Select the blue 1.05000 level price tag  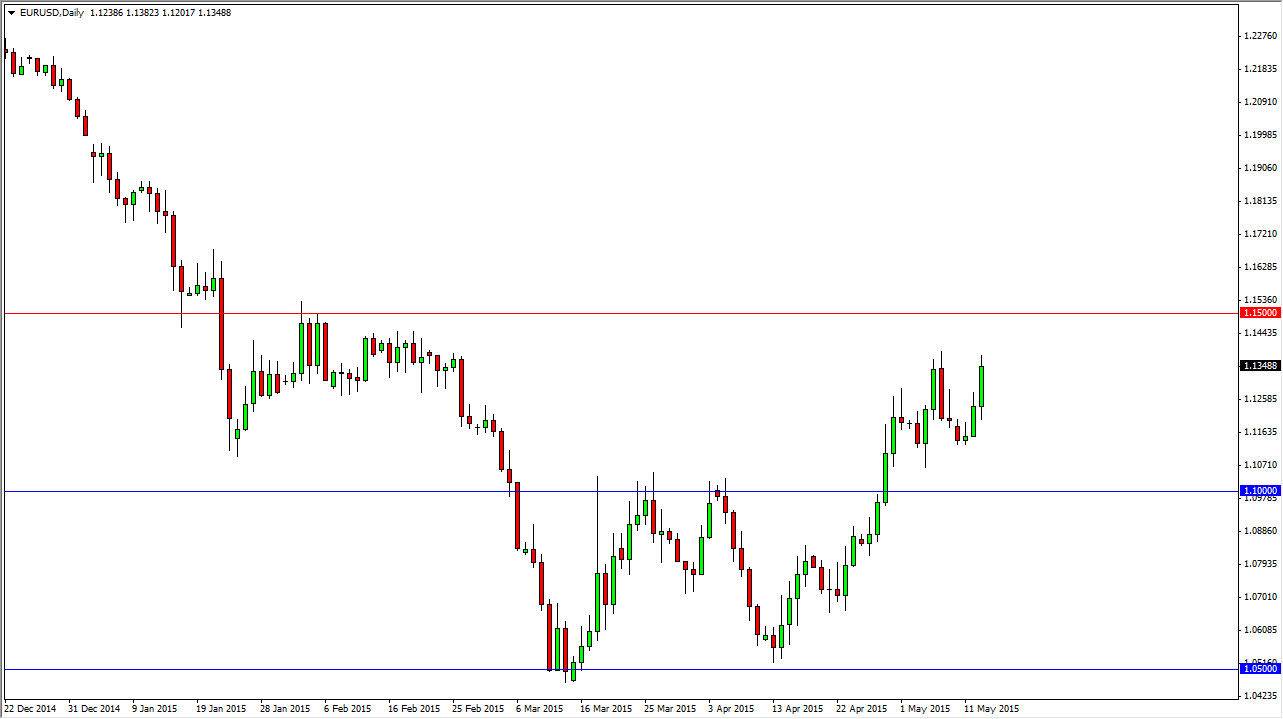[1260, 668]
